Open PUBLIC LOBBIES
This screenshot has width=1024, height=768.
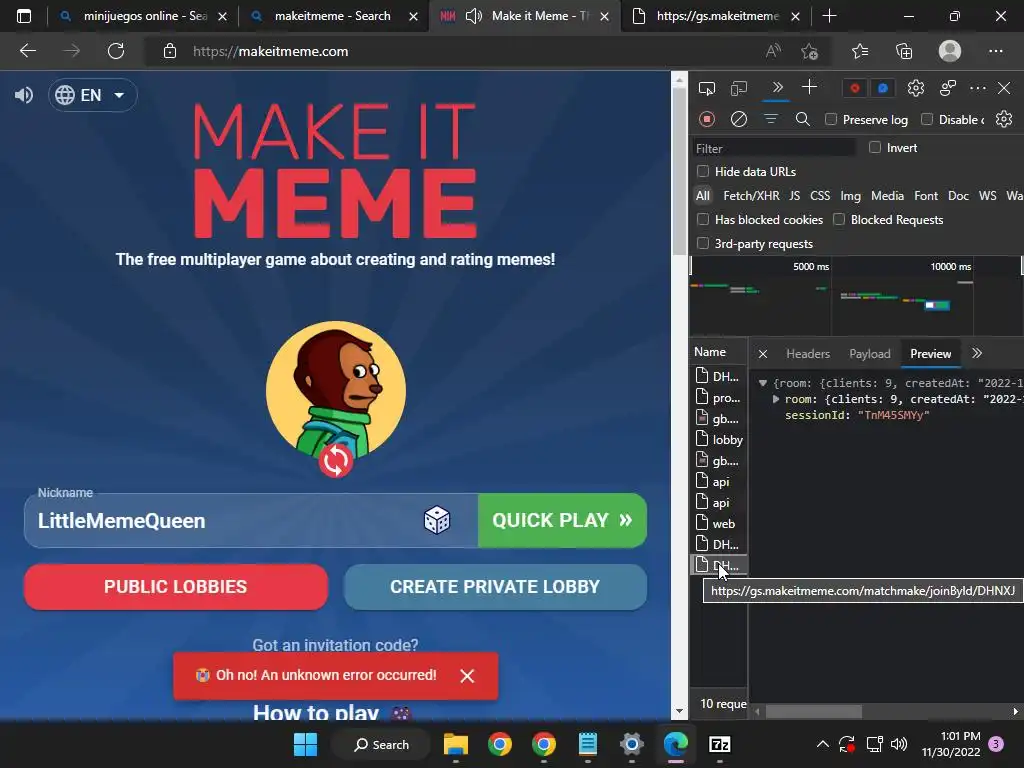176,586
